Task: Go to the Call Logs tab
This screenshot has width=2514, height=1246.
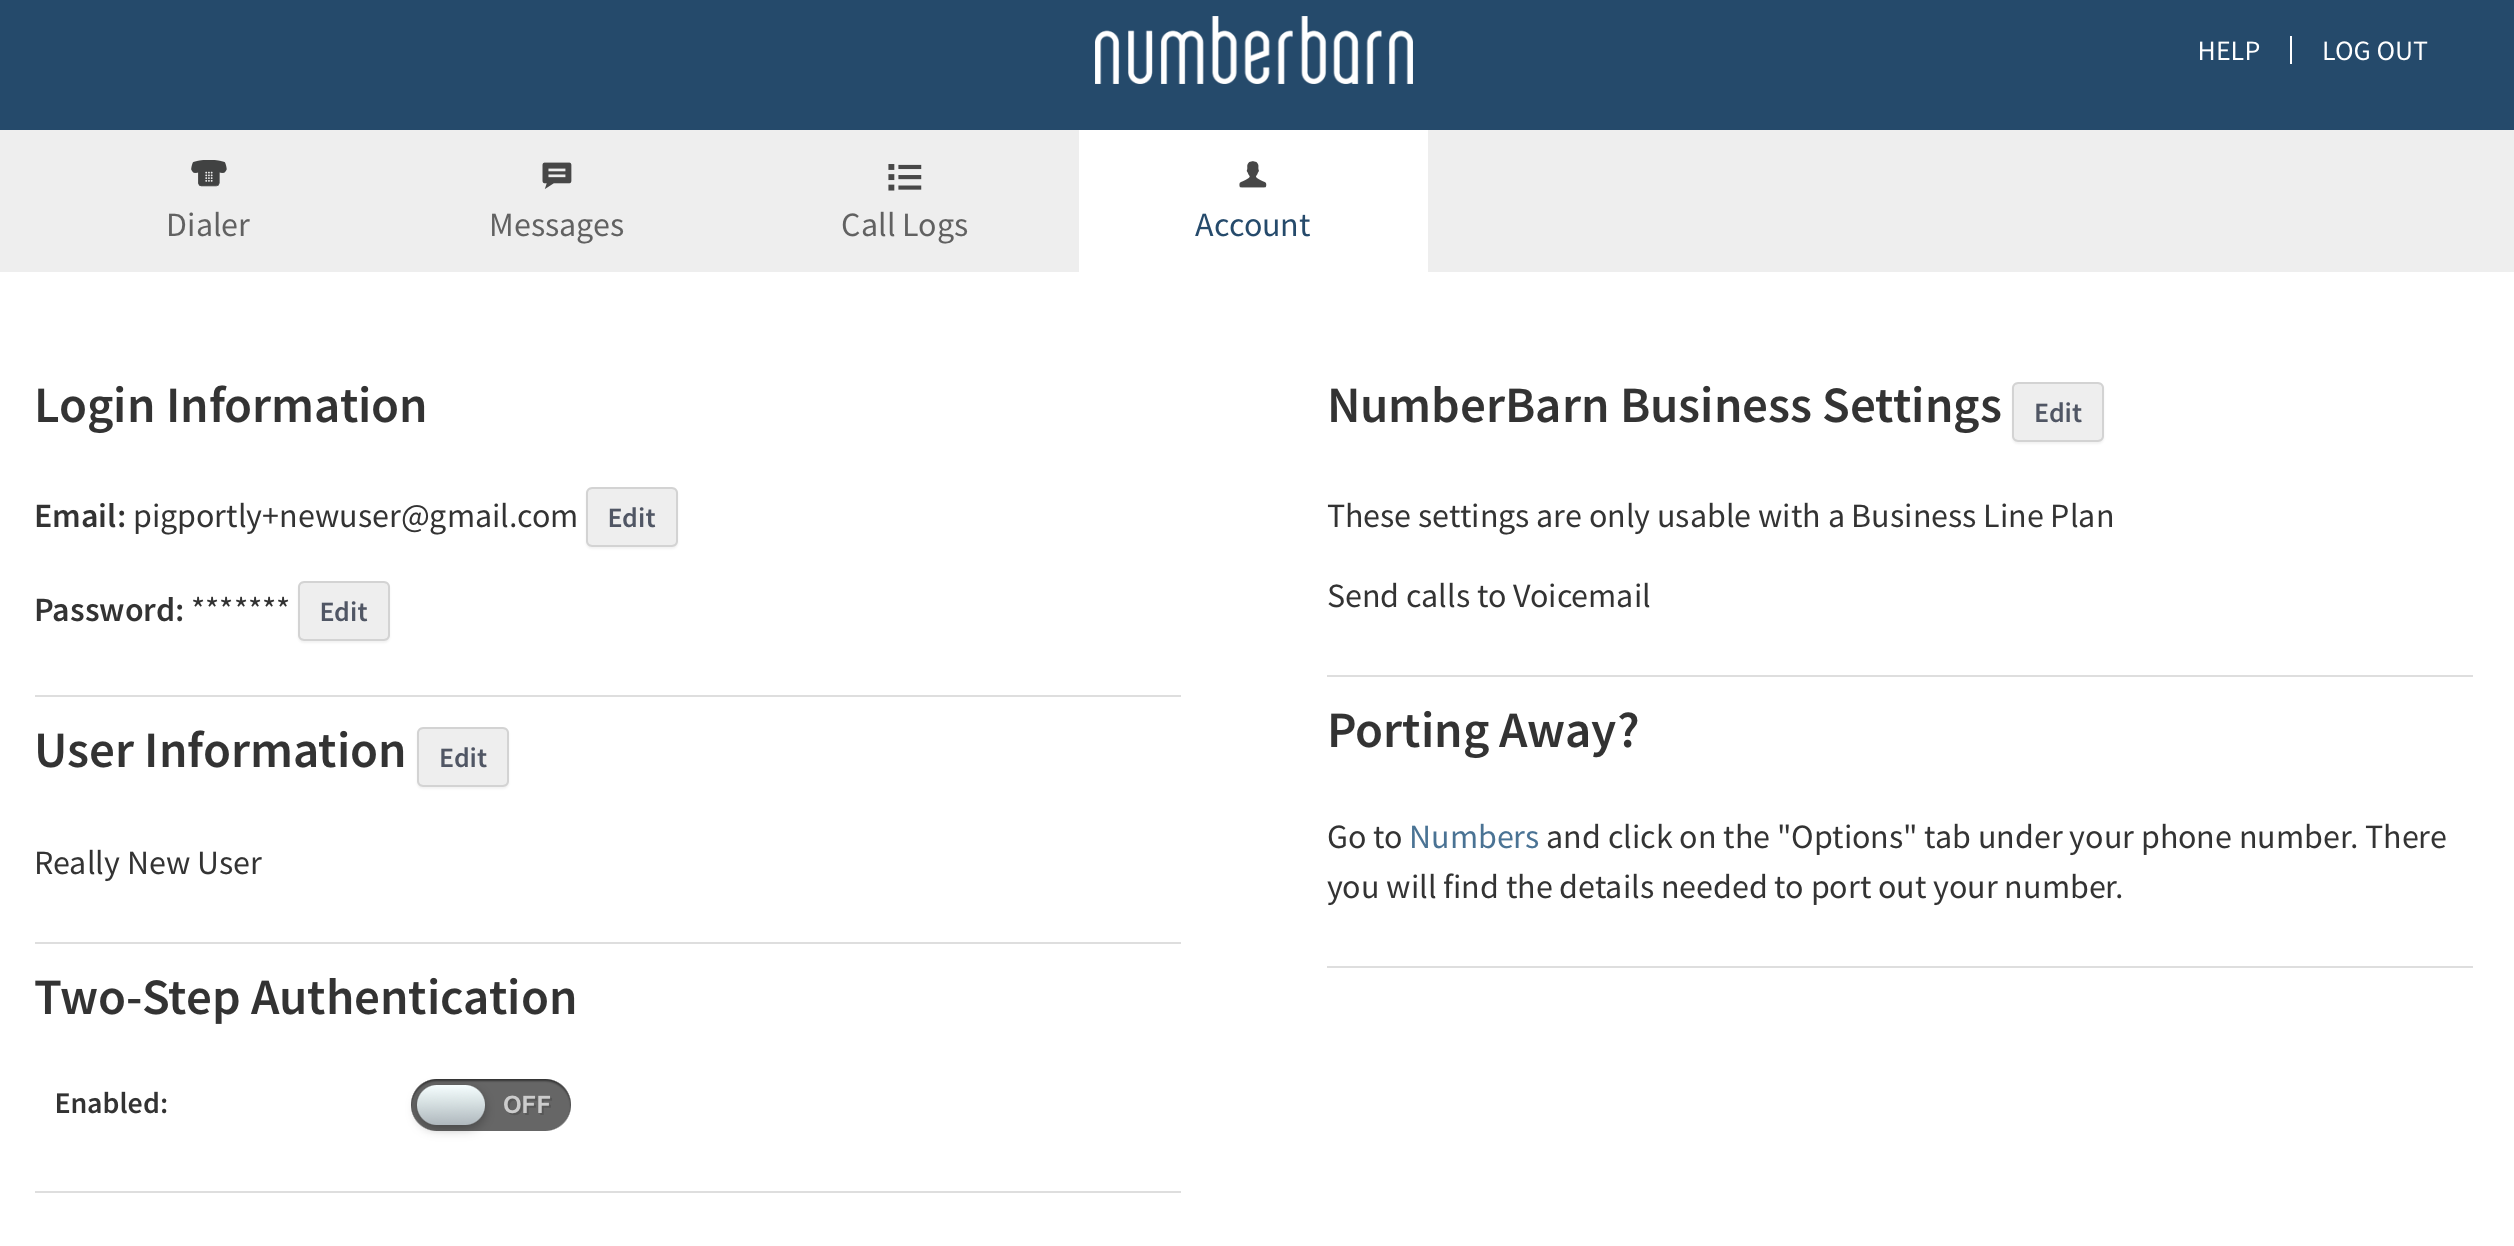Action: [x=904, y=225]
